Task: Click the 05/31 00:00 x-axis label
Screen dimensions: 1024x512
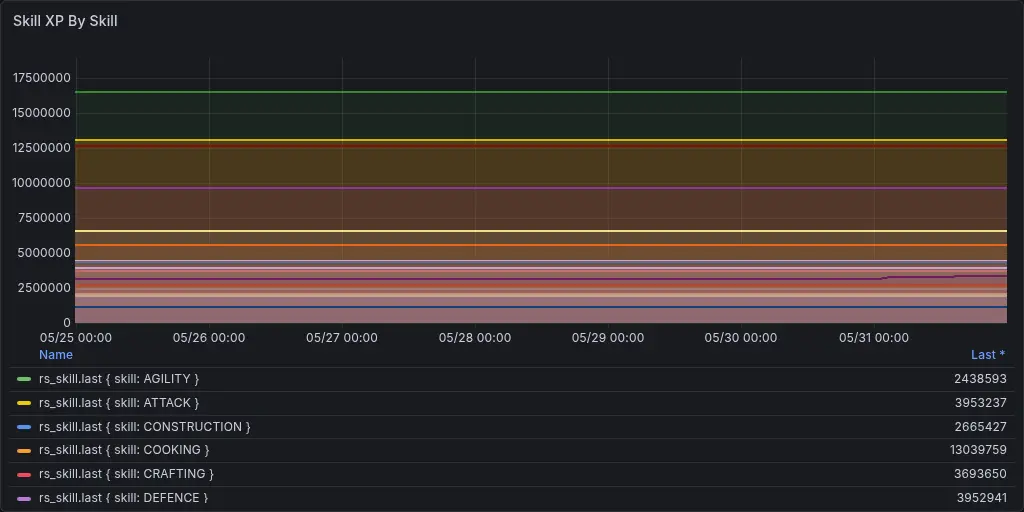Action: (874, 338)
